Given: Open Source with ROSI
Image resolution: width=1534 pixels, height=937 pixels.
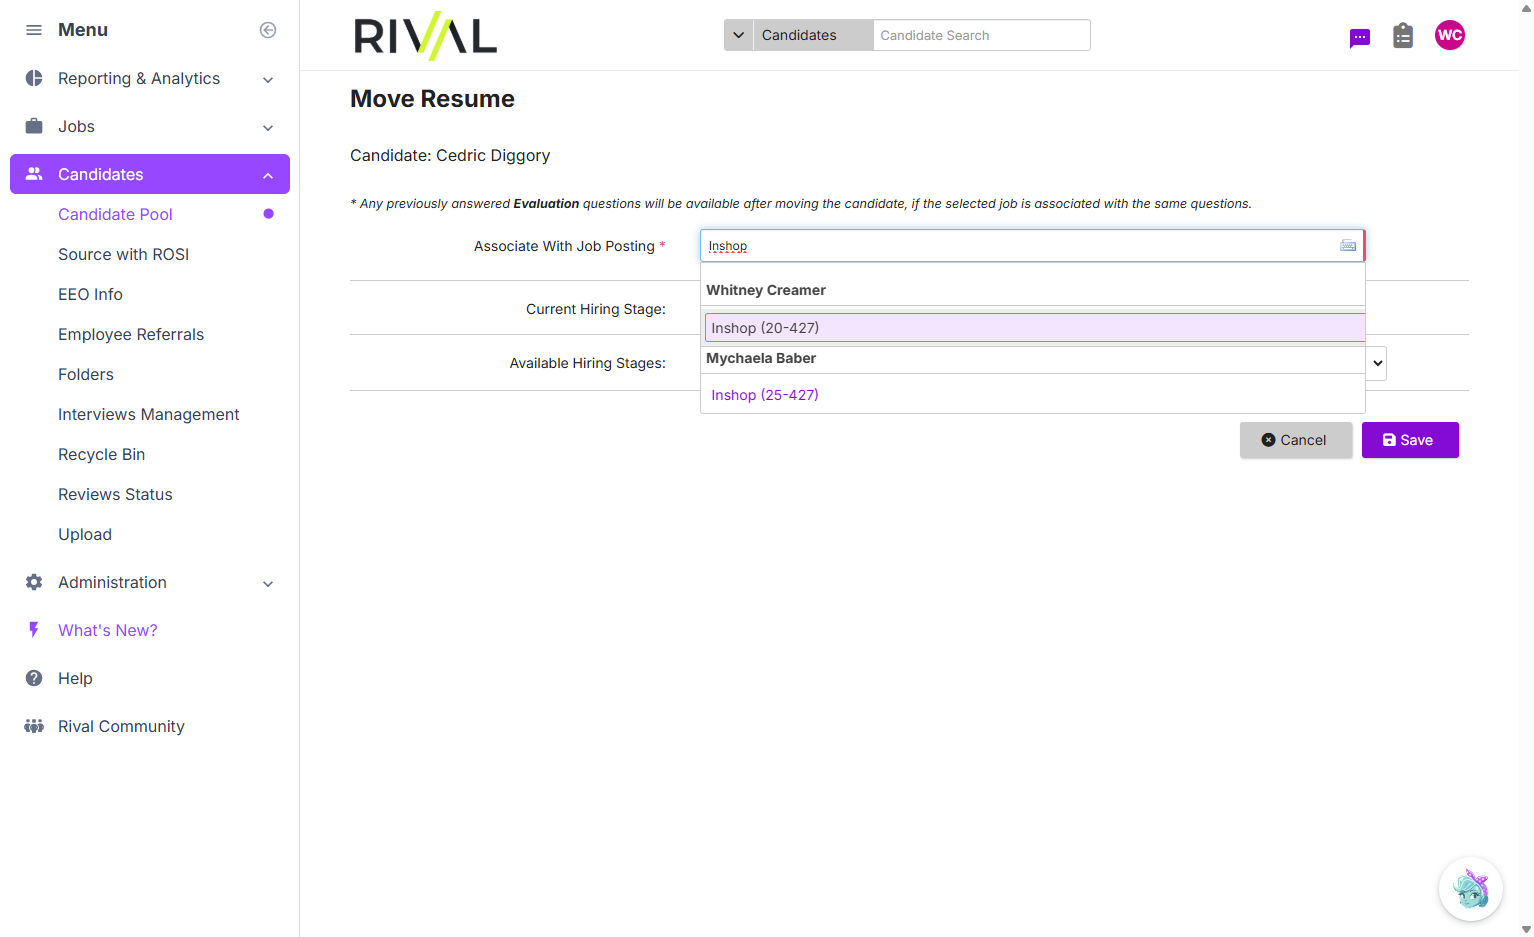Looking at the screenshot, I should [x=123, y=254].
